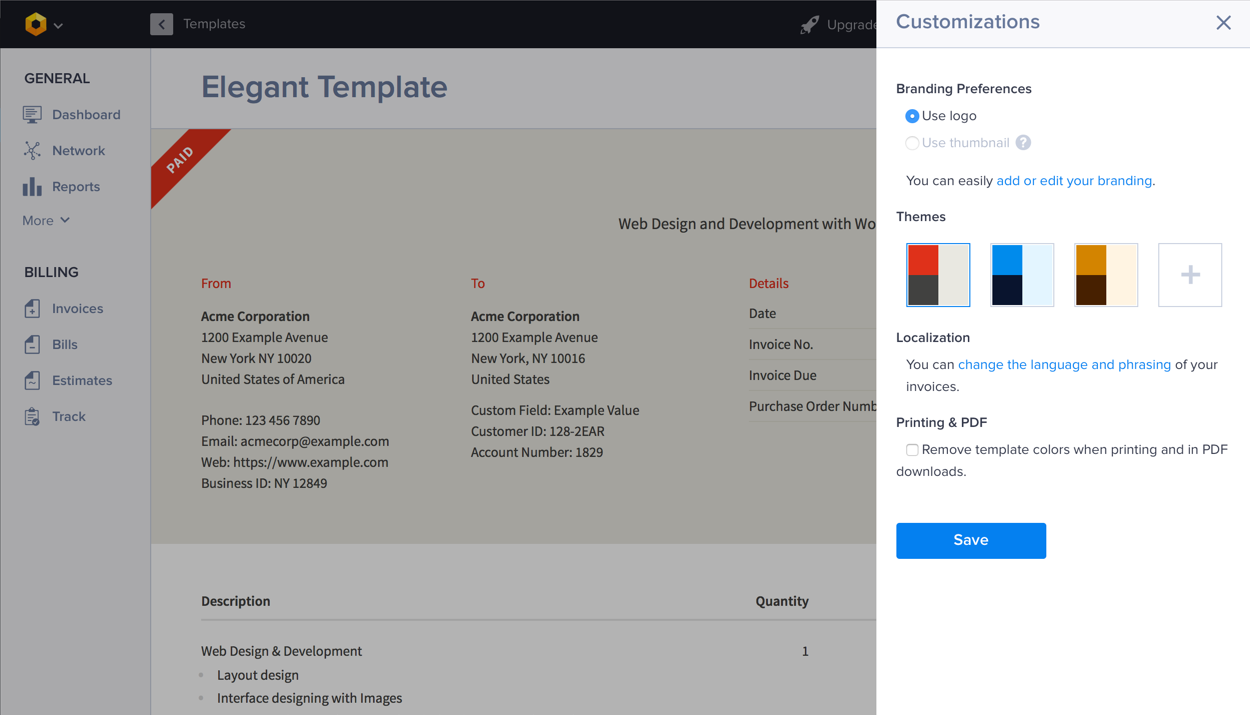
Task: Select the Use thumbnail radio option
Action: pyautogui.click(x=912, y=143)
